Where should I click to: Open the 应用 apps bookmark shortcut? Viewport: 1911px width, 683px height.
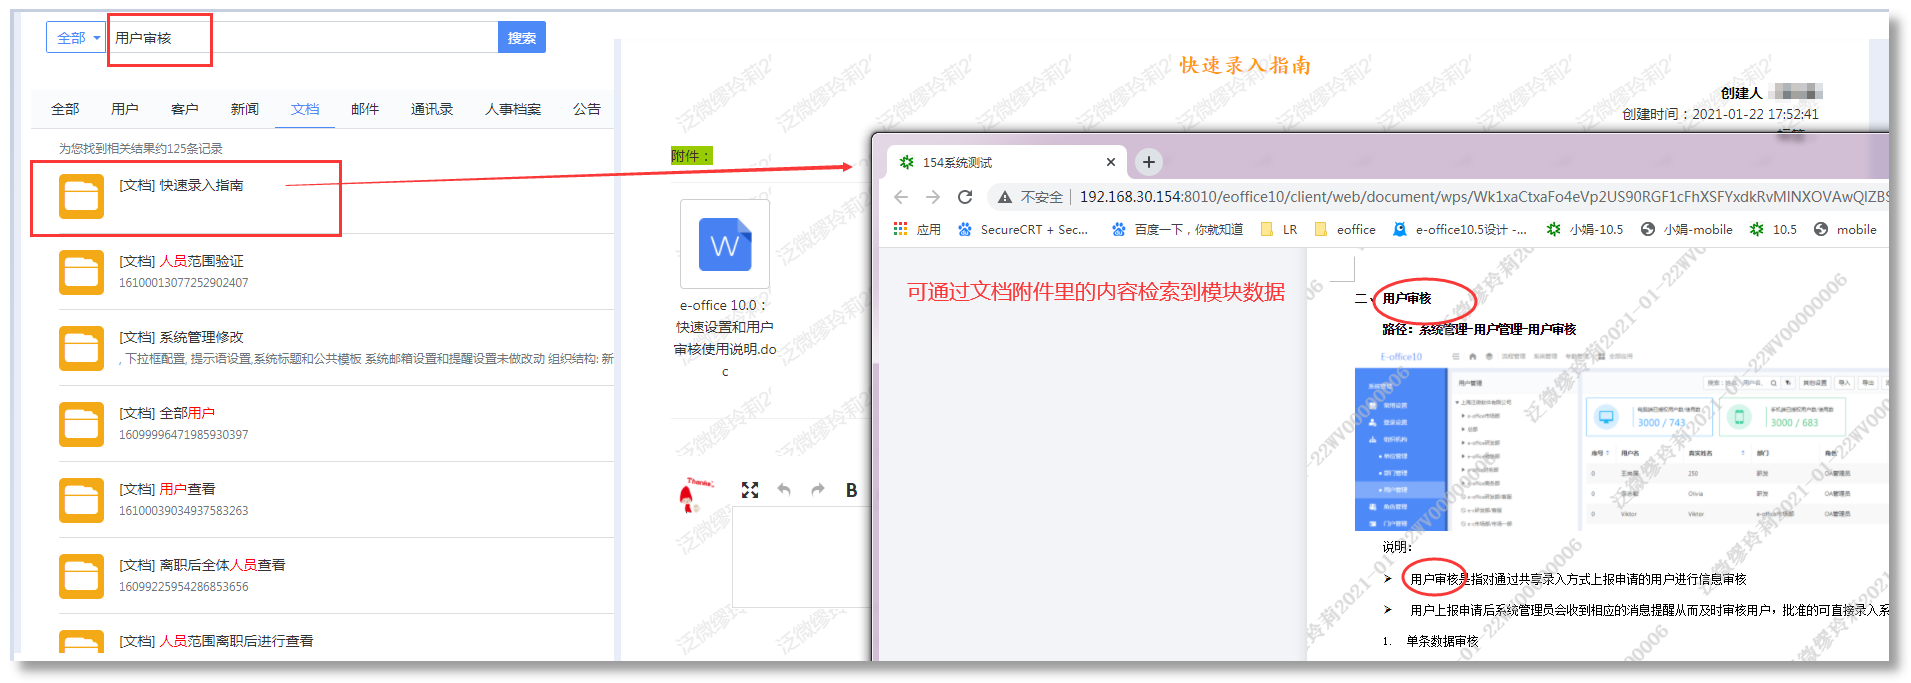click(x=917, y=229)
